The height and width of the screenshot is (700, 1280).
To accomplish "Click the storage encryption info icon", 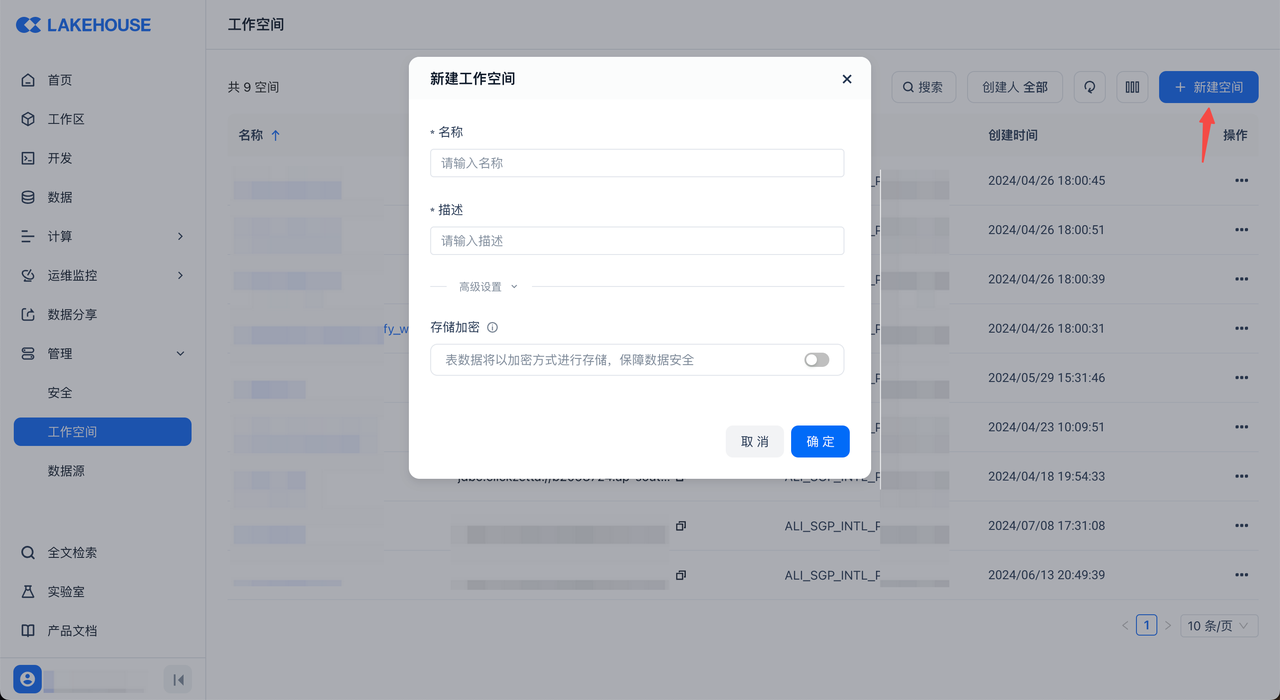I will click(492, 327).
